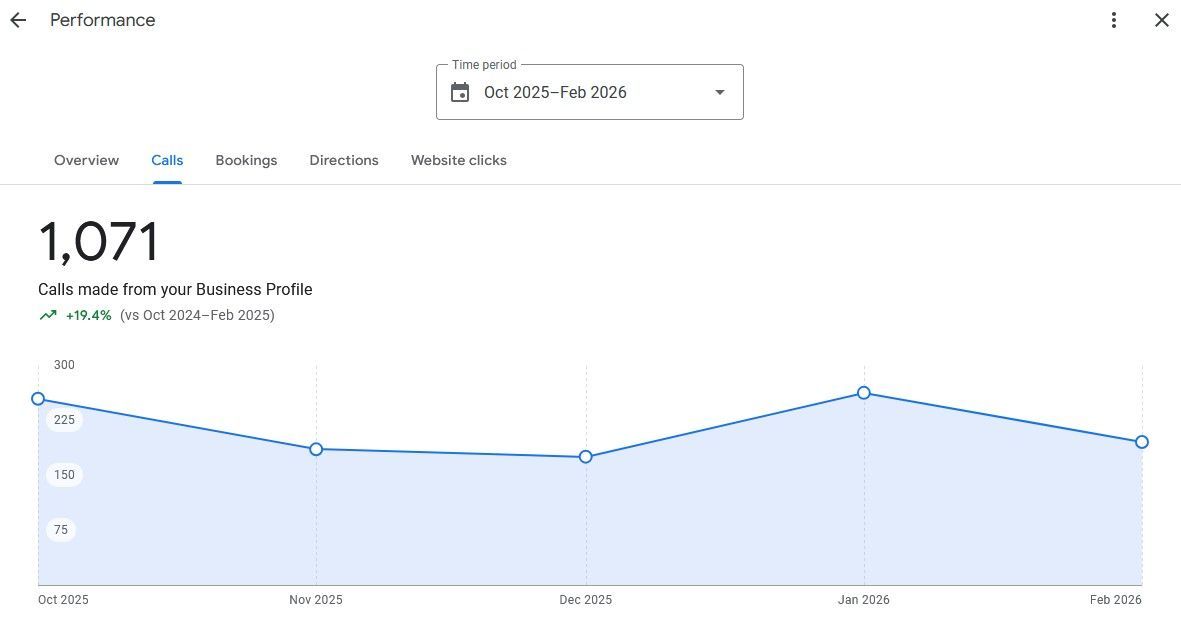Select the Calls tab
Screen dimensions: 1181x620
167,160
